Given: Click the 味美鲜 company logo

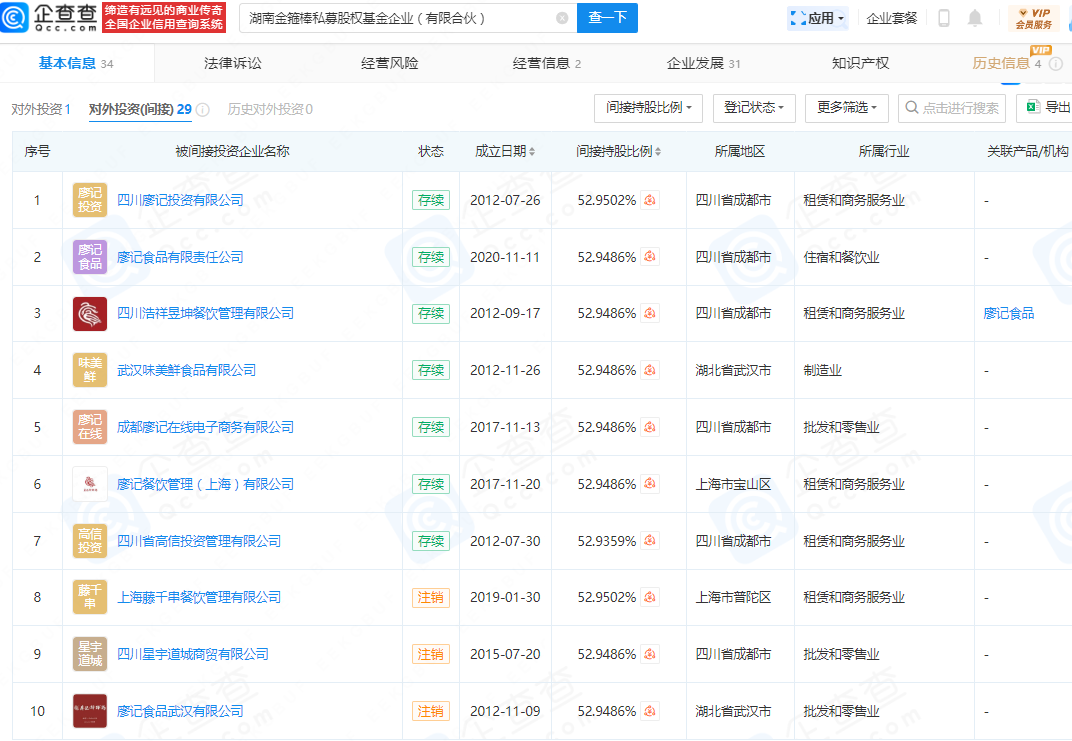Looking at the screenshot, I should 90,370.
